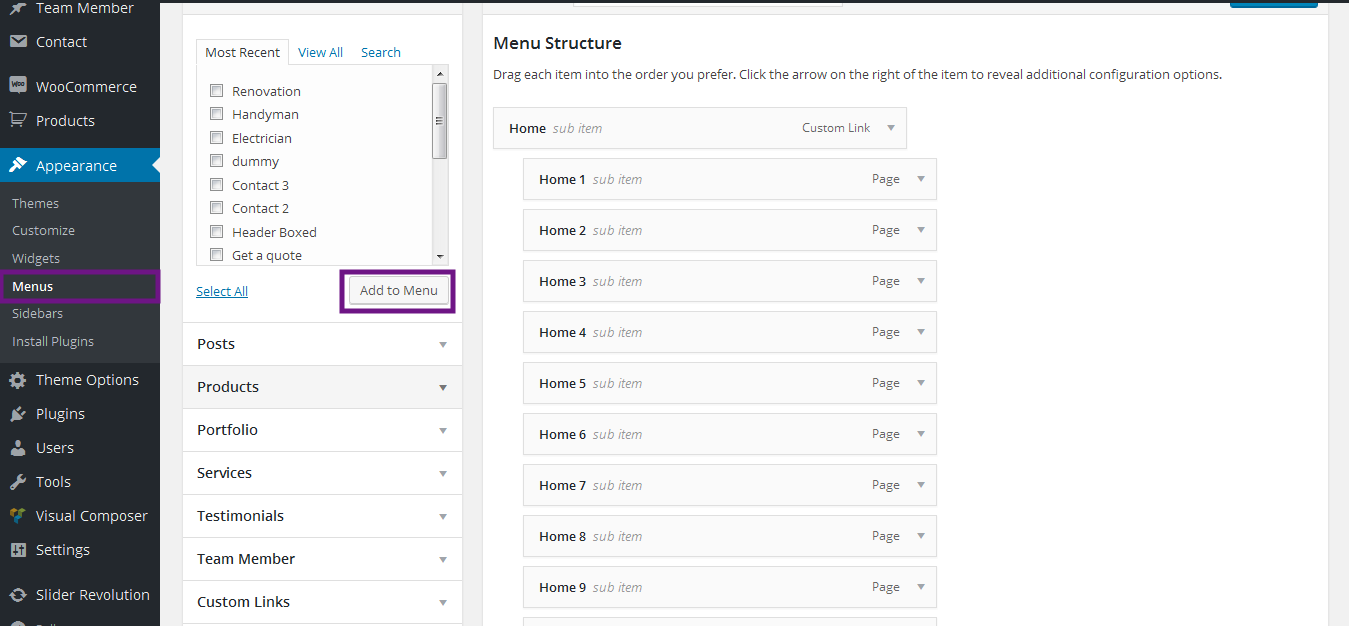1349x626 pixels.
Task: Click the WooCommerce icon in sidebar
Action: point(18,86)
